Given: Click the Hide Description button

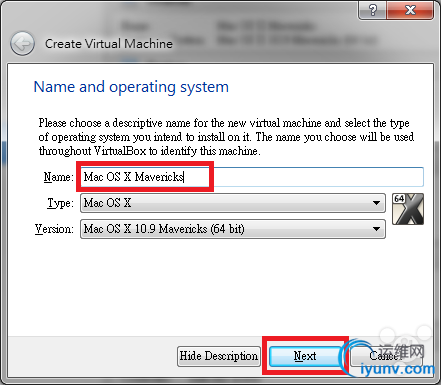Looking at the screenshot, I should [x=219, y=356].
